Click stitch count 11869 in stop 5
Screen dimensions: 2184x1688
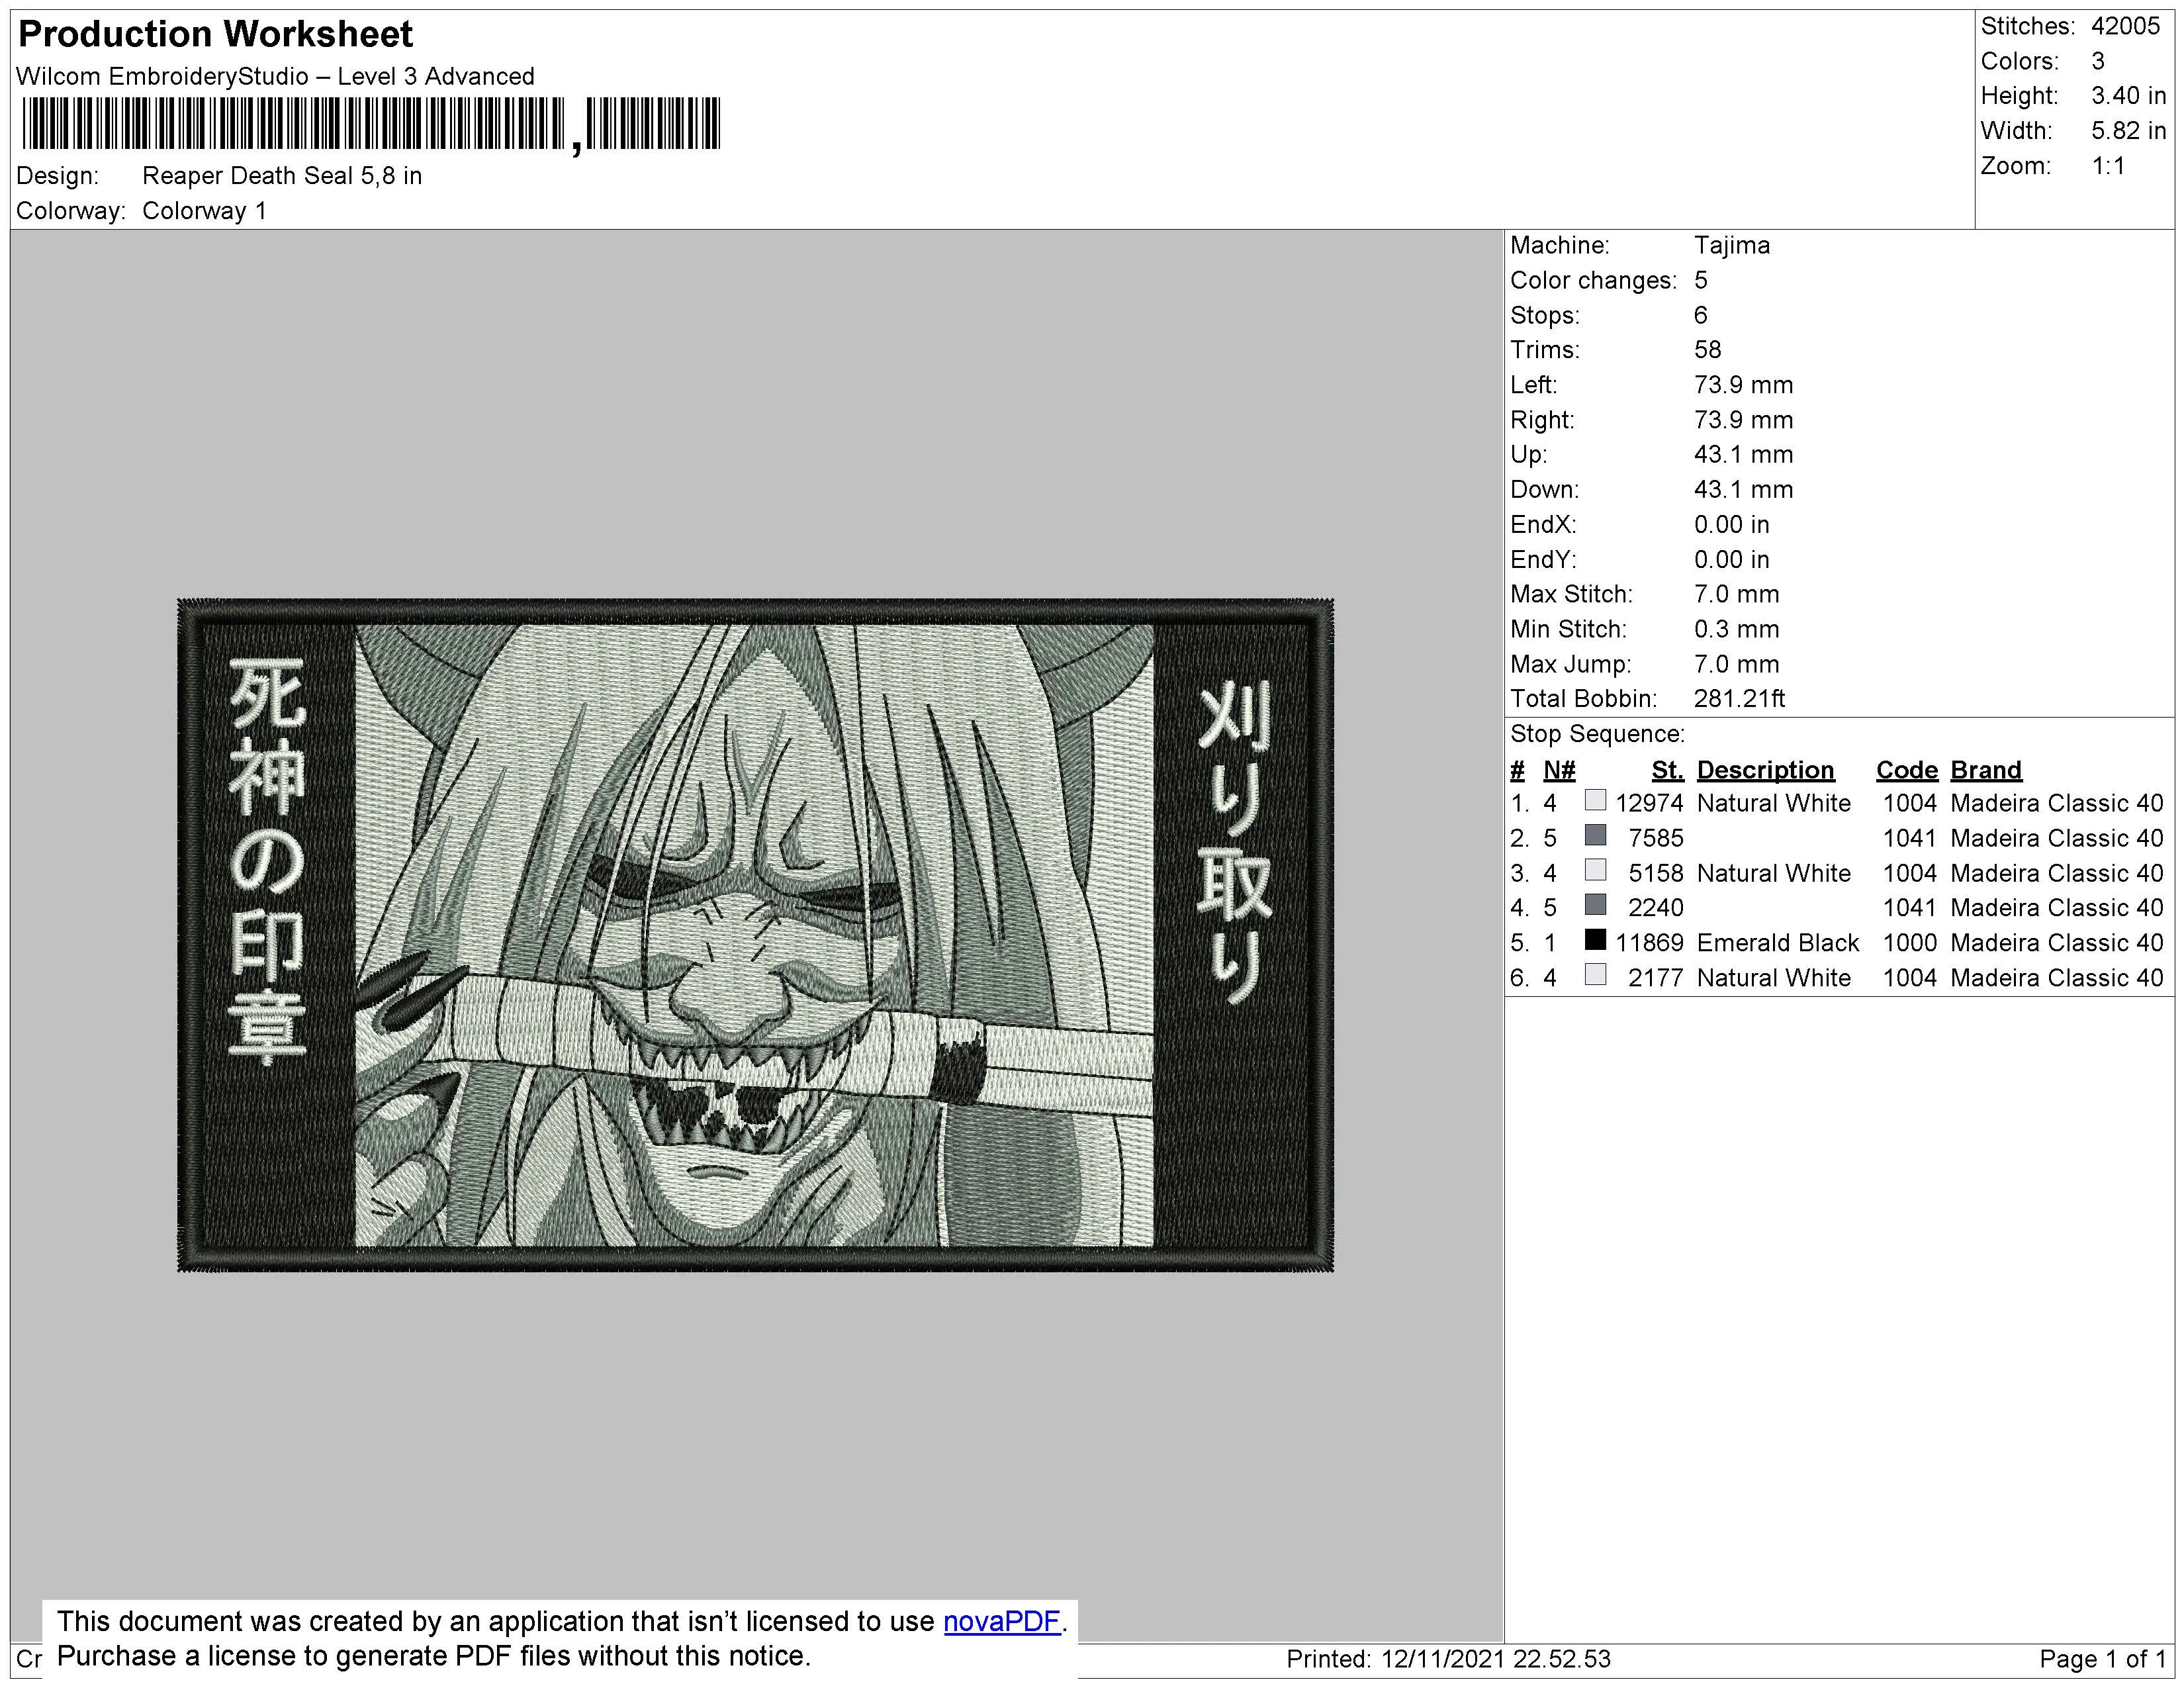point(1649,943)
